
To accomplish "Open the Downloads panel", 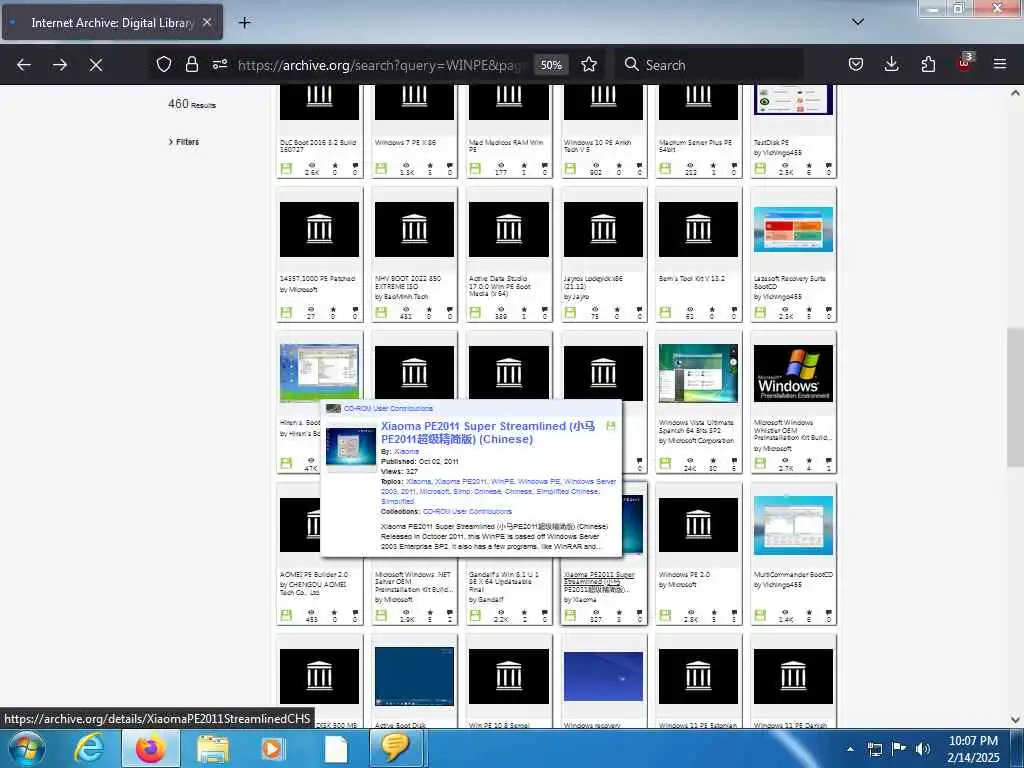I will [891, 64].
